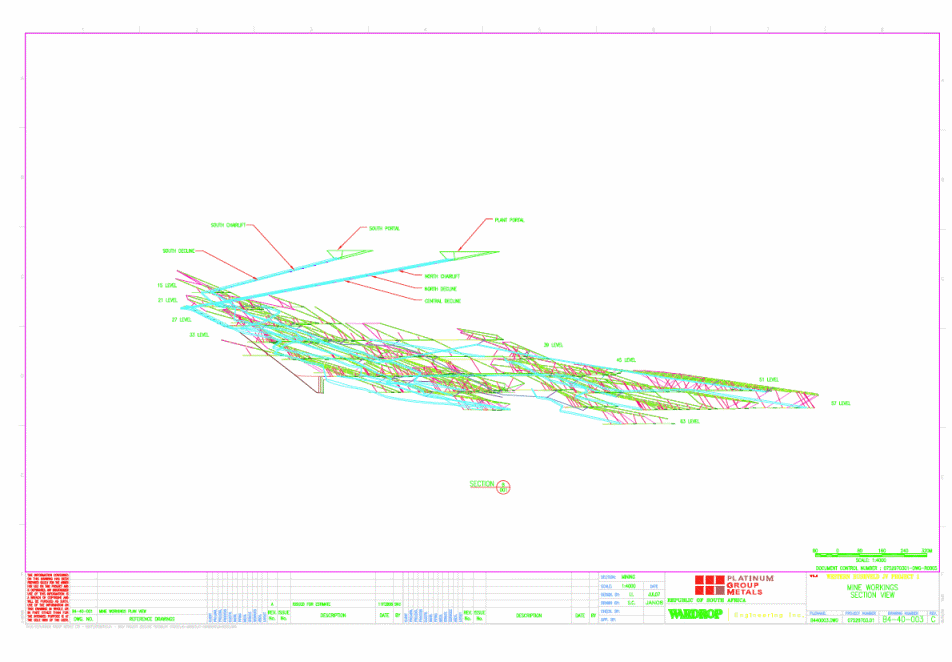Screen dimensions: 952x662
Task: Click the WARDROP logo text
Action: (x=695, y=615)
